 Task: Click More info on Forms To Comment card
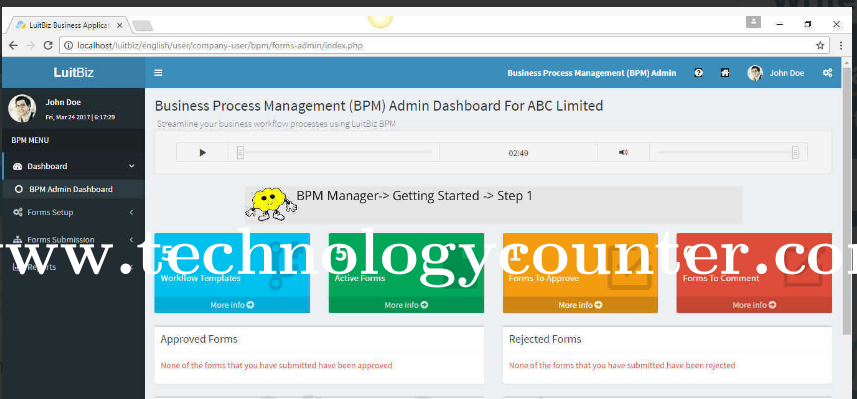(x=754, y=305)
